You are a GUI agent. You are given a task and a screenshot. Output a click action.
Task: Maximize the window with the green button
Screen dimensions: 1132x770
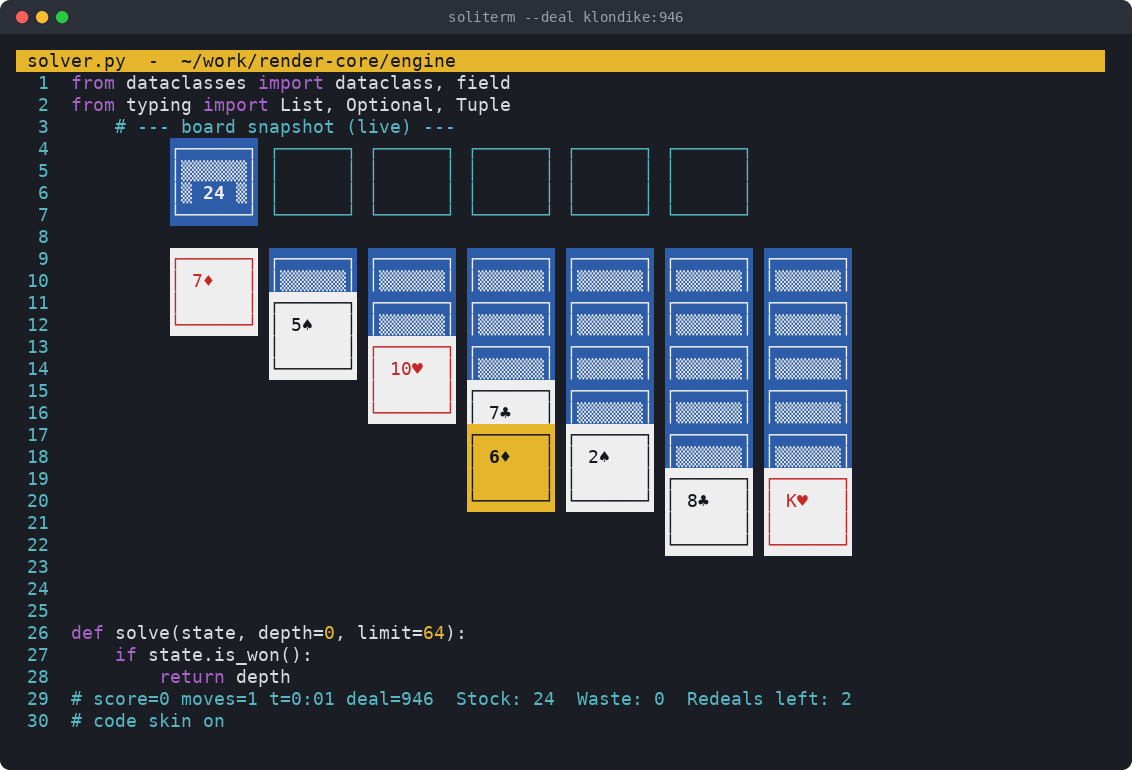[x=62, y=17]
